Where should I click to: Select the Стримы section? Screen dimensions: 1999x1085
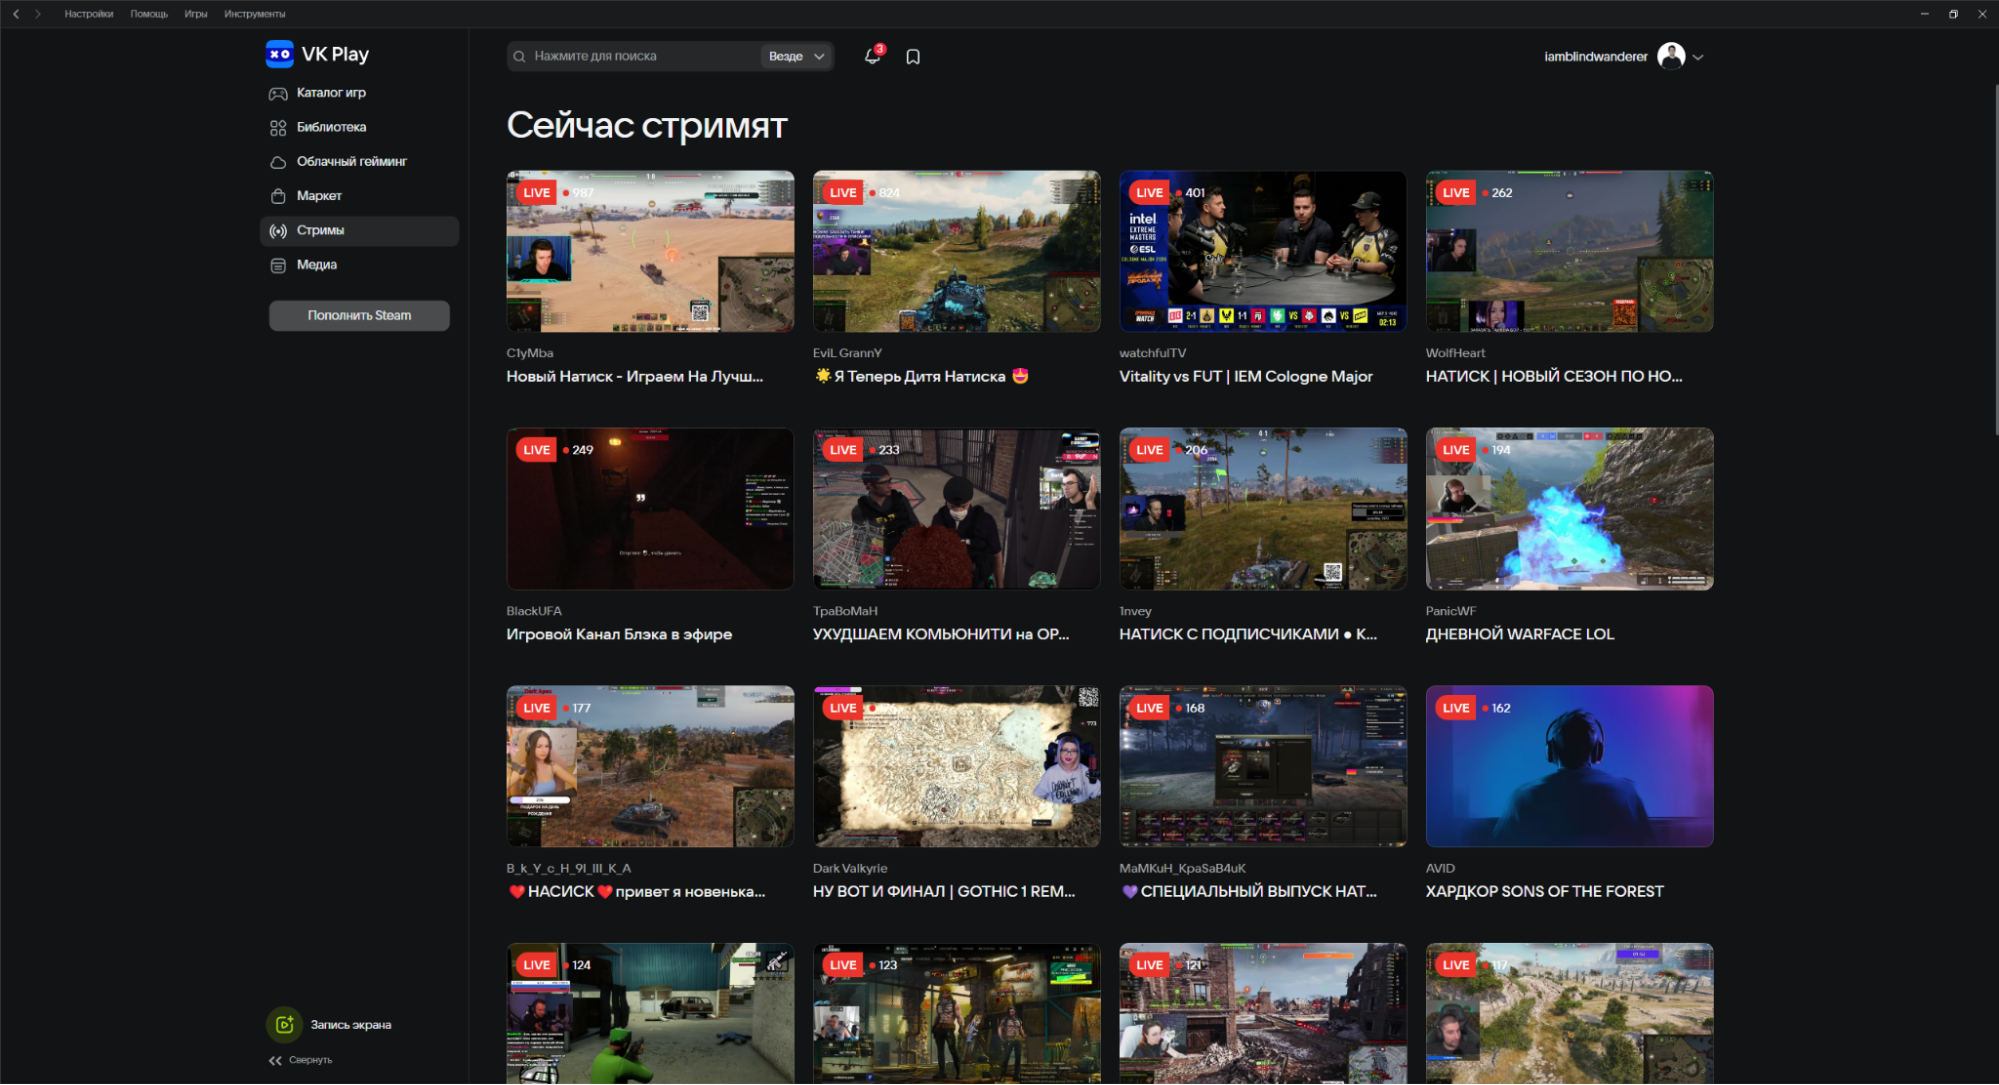(x=359, y=231)
